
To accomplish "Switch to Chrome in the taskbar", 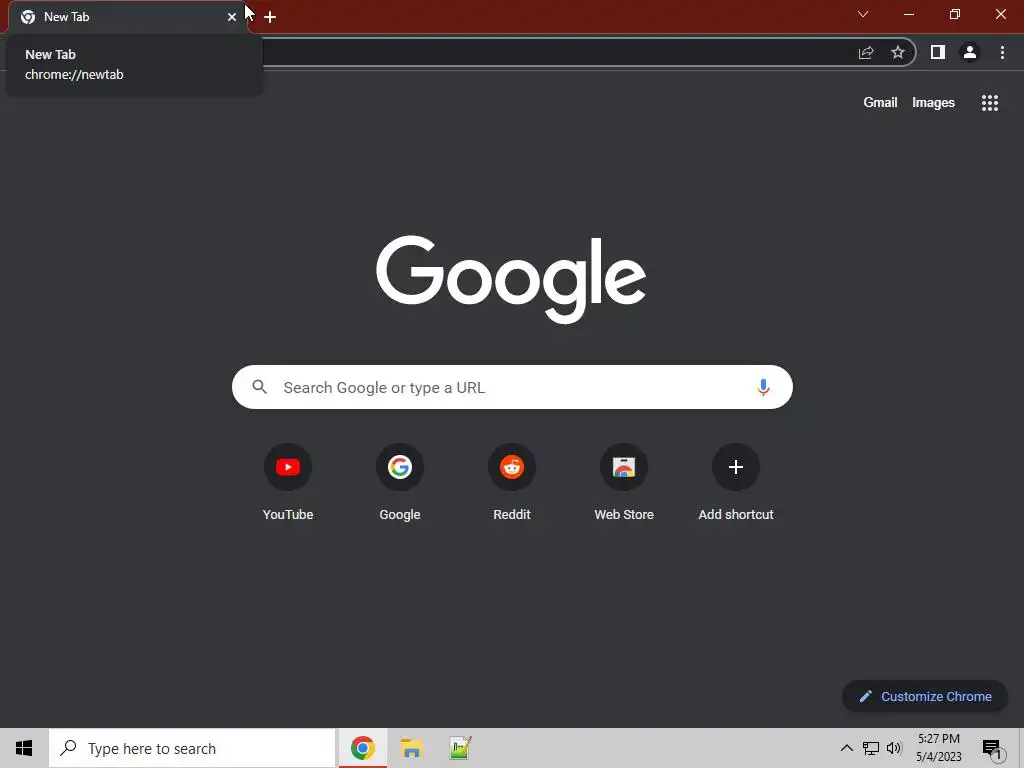I will [362, 748].
